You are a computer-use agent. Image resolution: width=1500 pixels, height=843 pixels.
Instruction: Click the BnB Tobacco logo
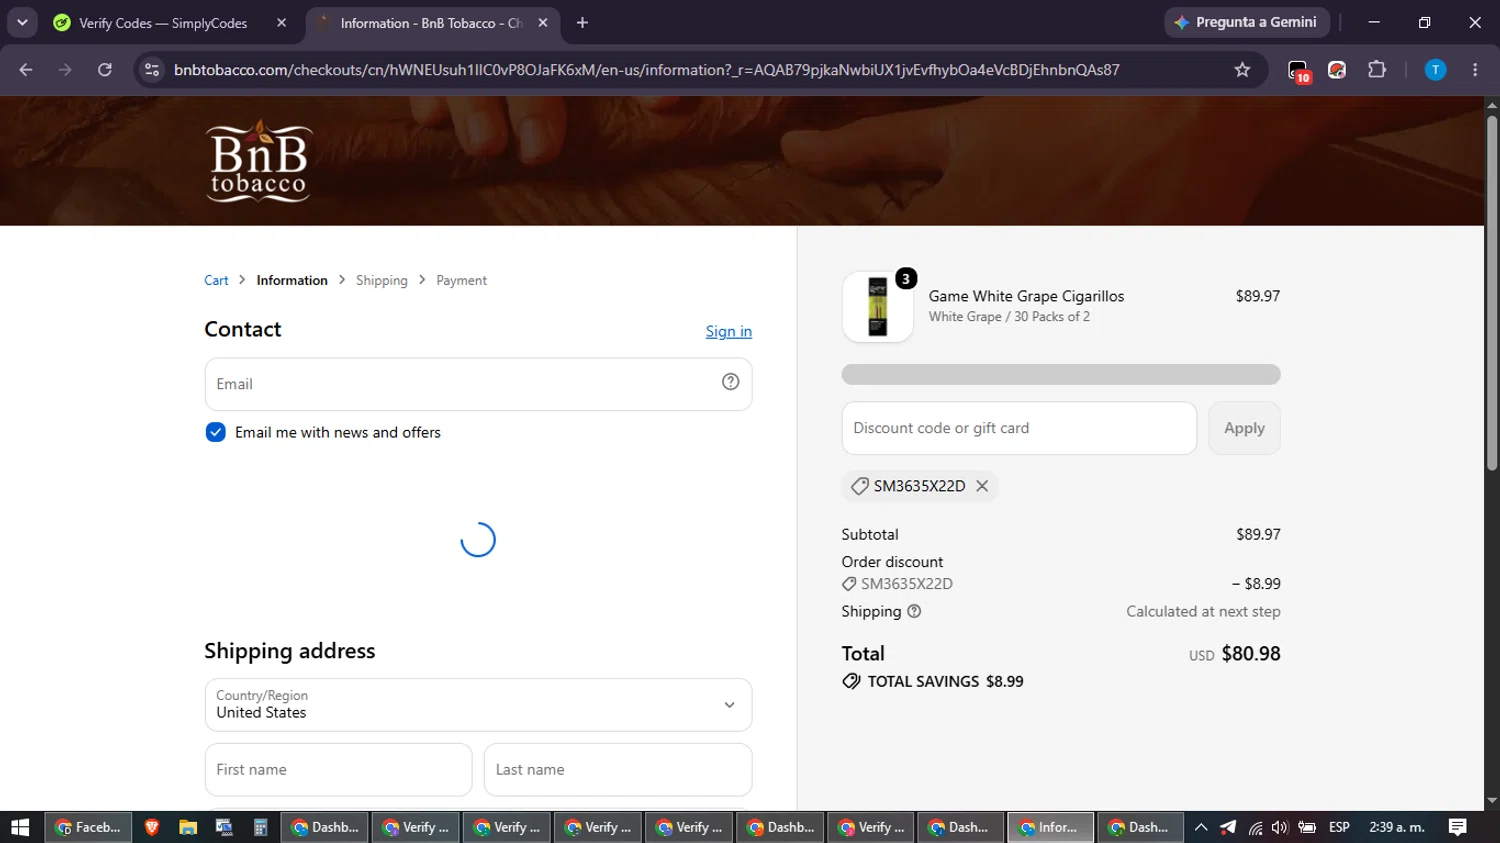[259, 161]
